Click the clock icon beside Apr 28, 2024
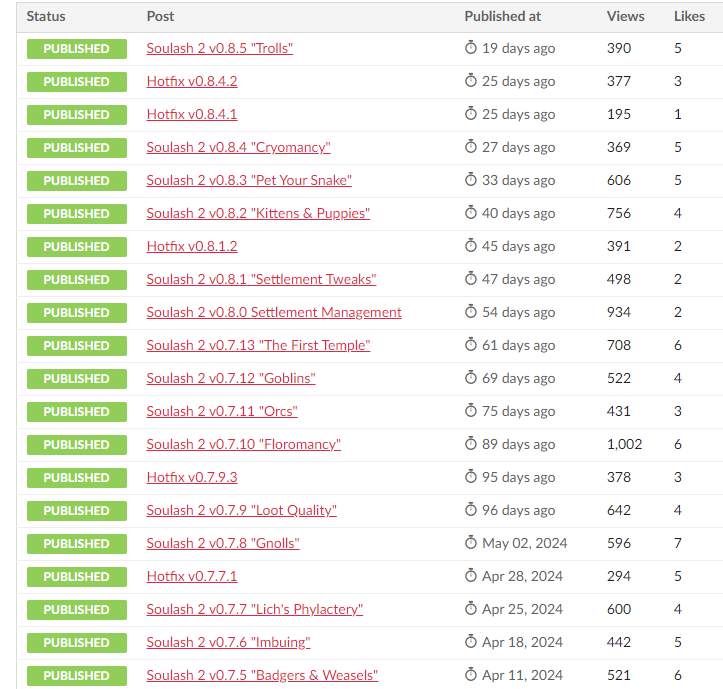Screen dimensions: 723x689 point(471,576)
